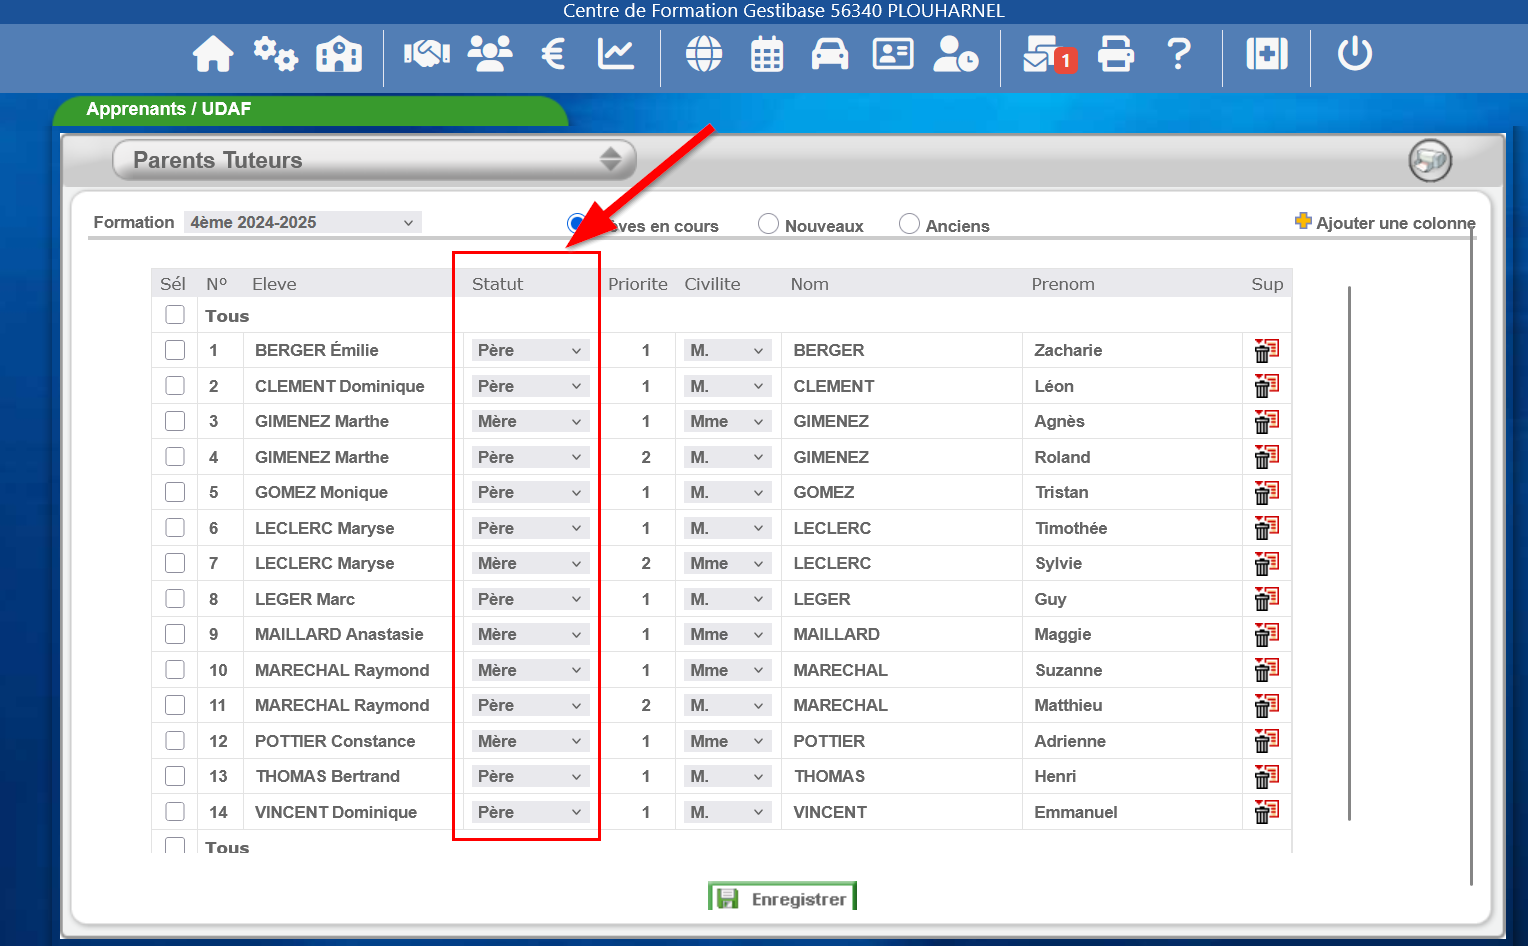Image resolution: width=1528 pixels, height=946 pixels.
Task: Open the calendar icon
Action: (x=767, y=54)
